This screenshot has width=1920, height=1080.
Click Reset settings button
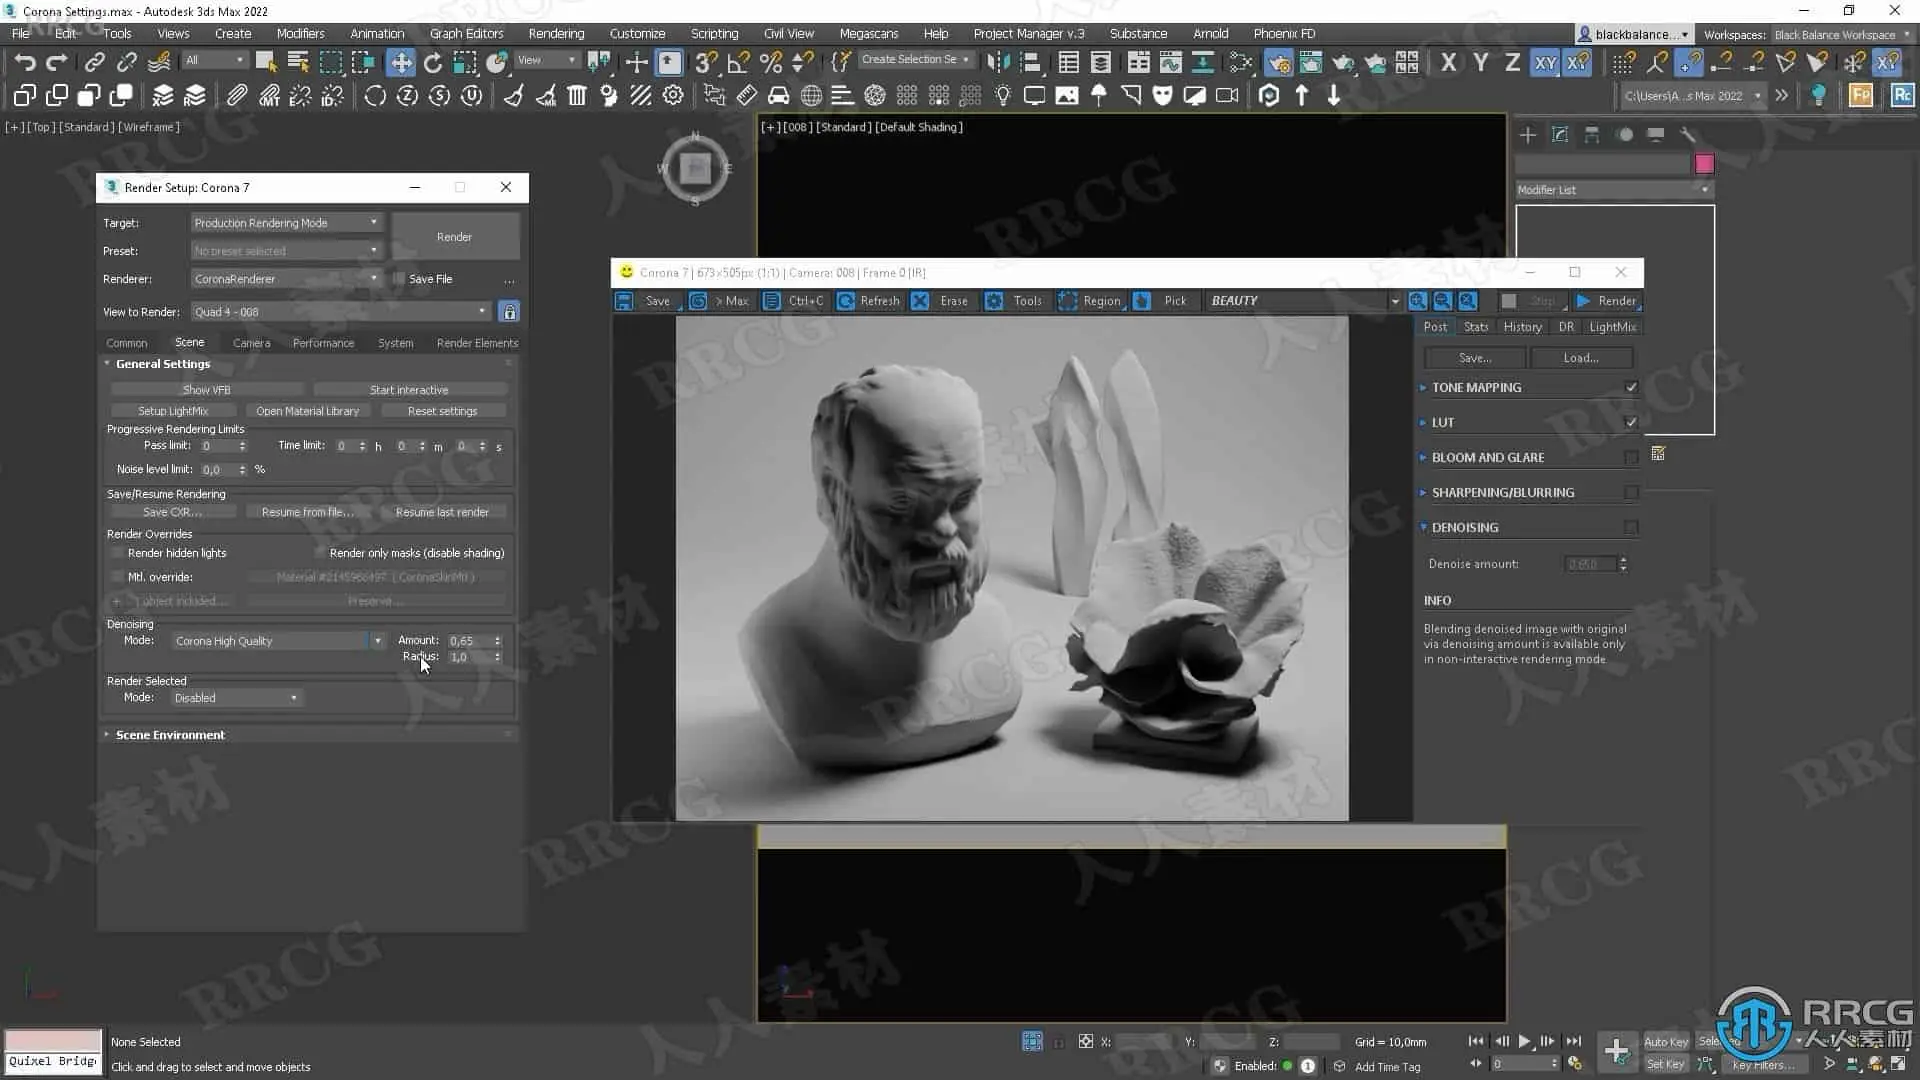(442, 411)
